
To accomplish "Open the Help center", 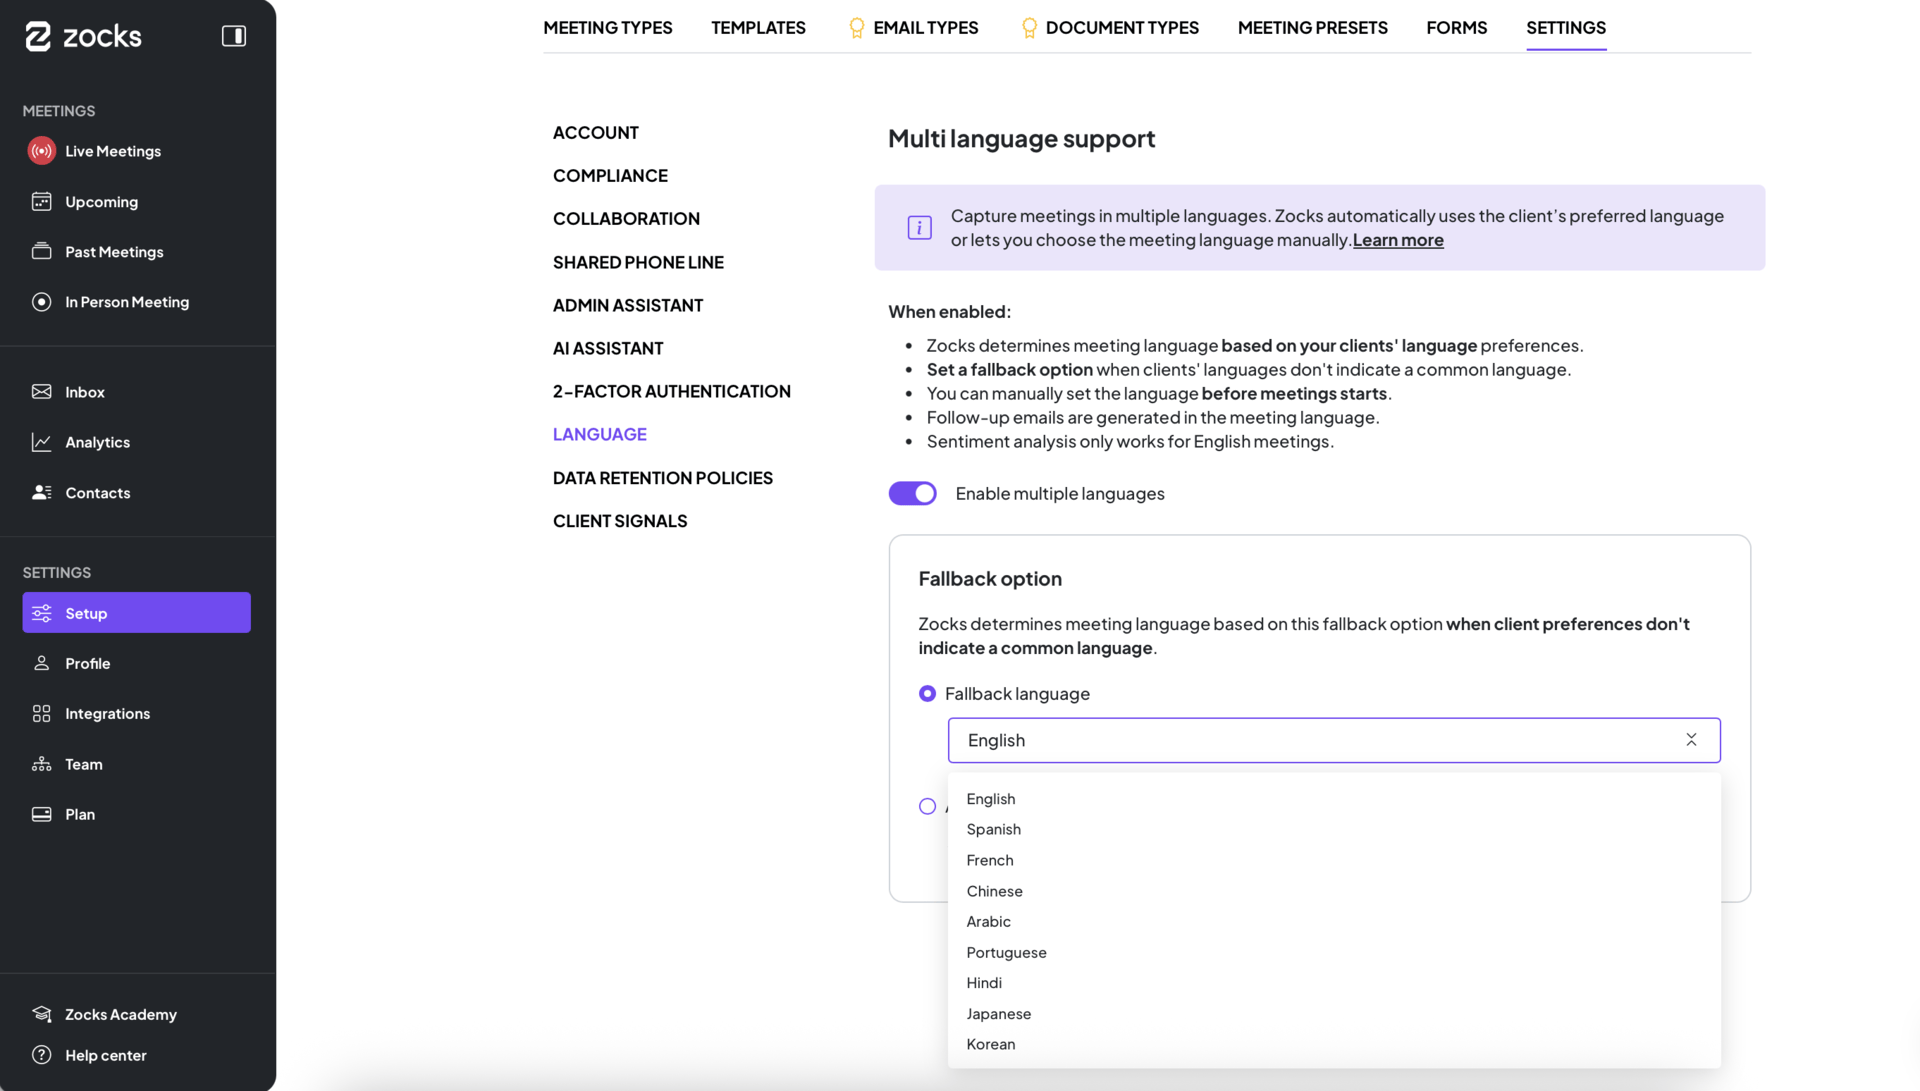I will (x=105, y=1055).
